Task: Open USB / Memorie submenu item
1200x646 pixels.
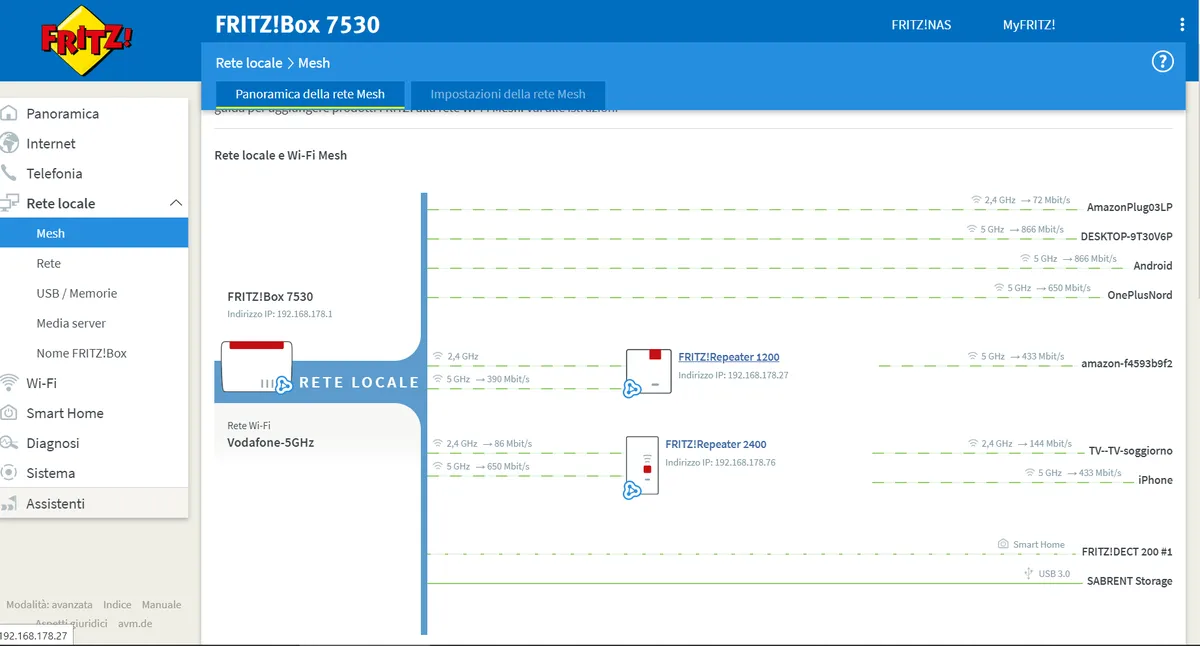Action: pos(77,293)
